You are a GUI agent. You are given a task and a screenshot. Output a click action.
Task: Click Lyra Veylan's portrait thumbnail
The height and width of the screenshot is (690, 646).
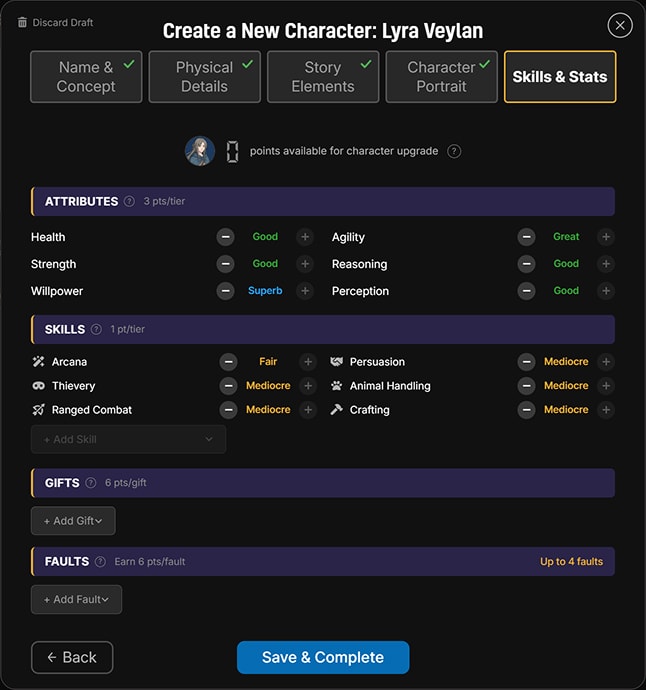pyautogui.click(x=200, y=151)
